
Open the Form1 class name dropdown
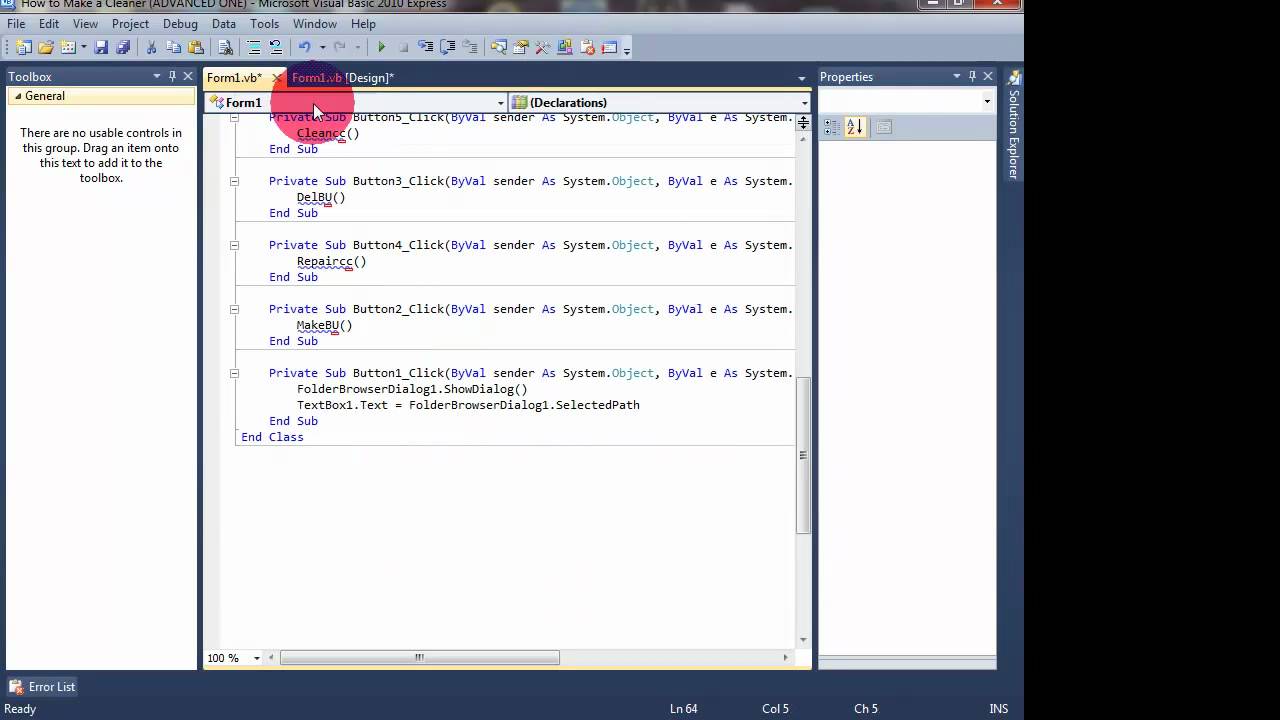[x=500, y=102]
